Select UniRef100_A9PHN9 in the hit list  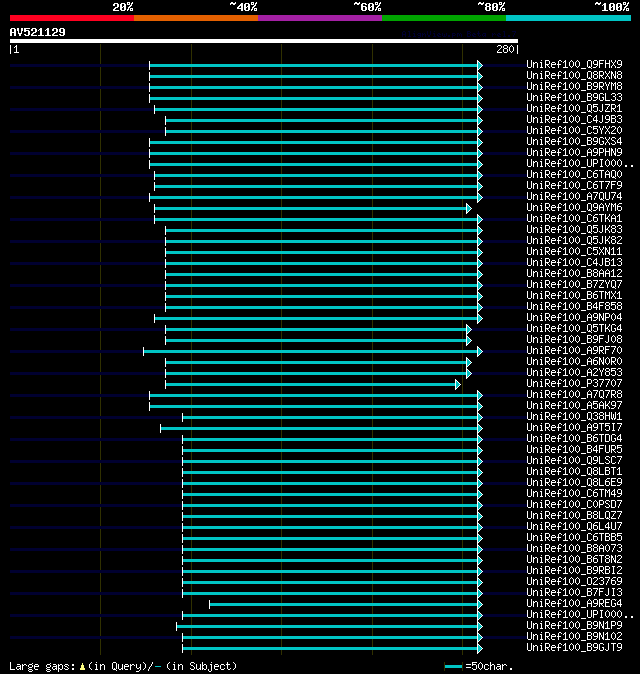click(x=574, y=153)
